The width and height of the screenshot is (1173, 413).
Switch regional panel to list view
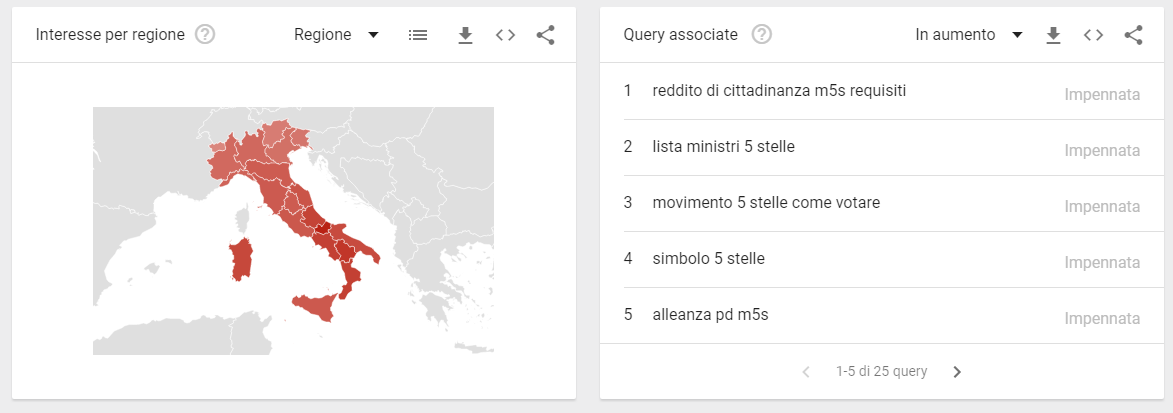point(418,34)
